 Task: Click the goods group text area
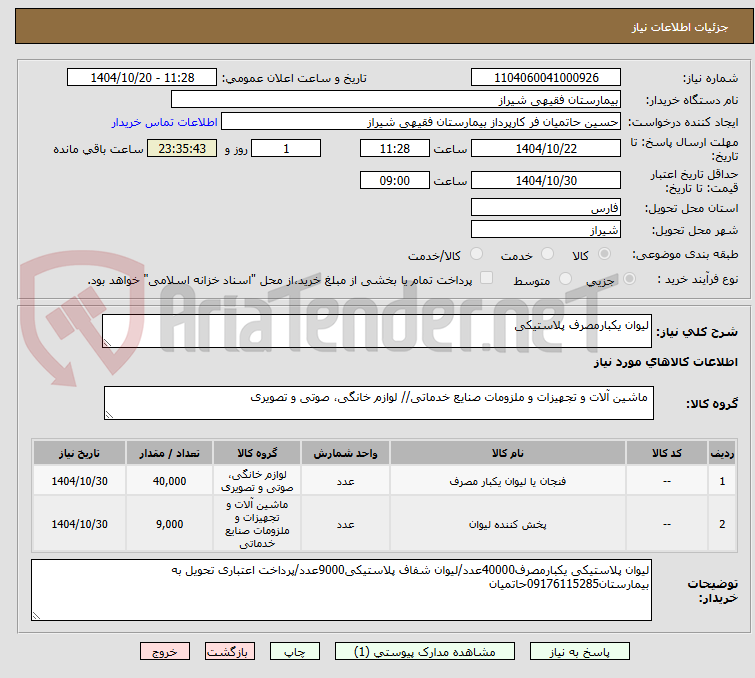tap(379, 403)
